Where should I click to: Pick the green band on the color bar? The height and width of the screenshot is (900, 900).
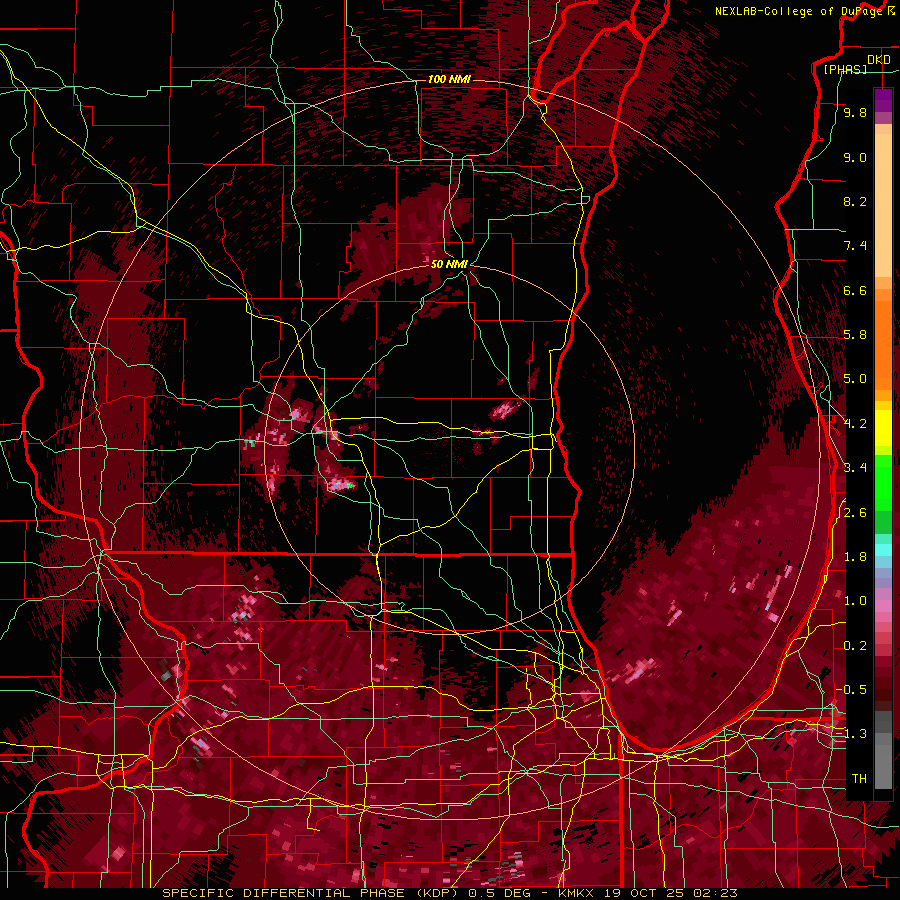(x=883, y=482)
